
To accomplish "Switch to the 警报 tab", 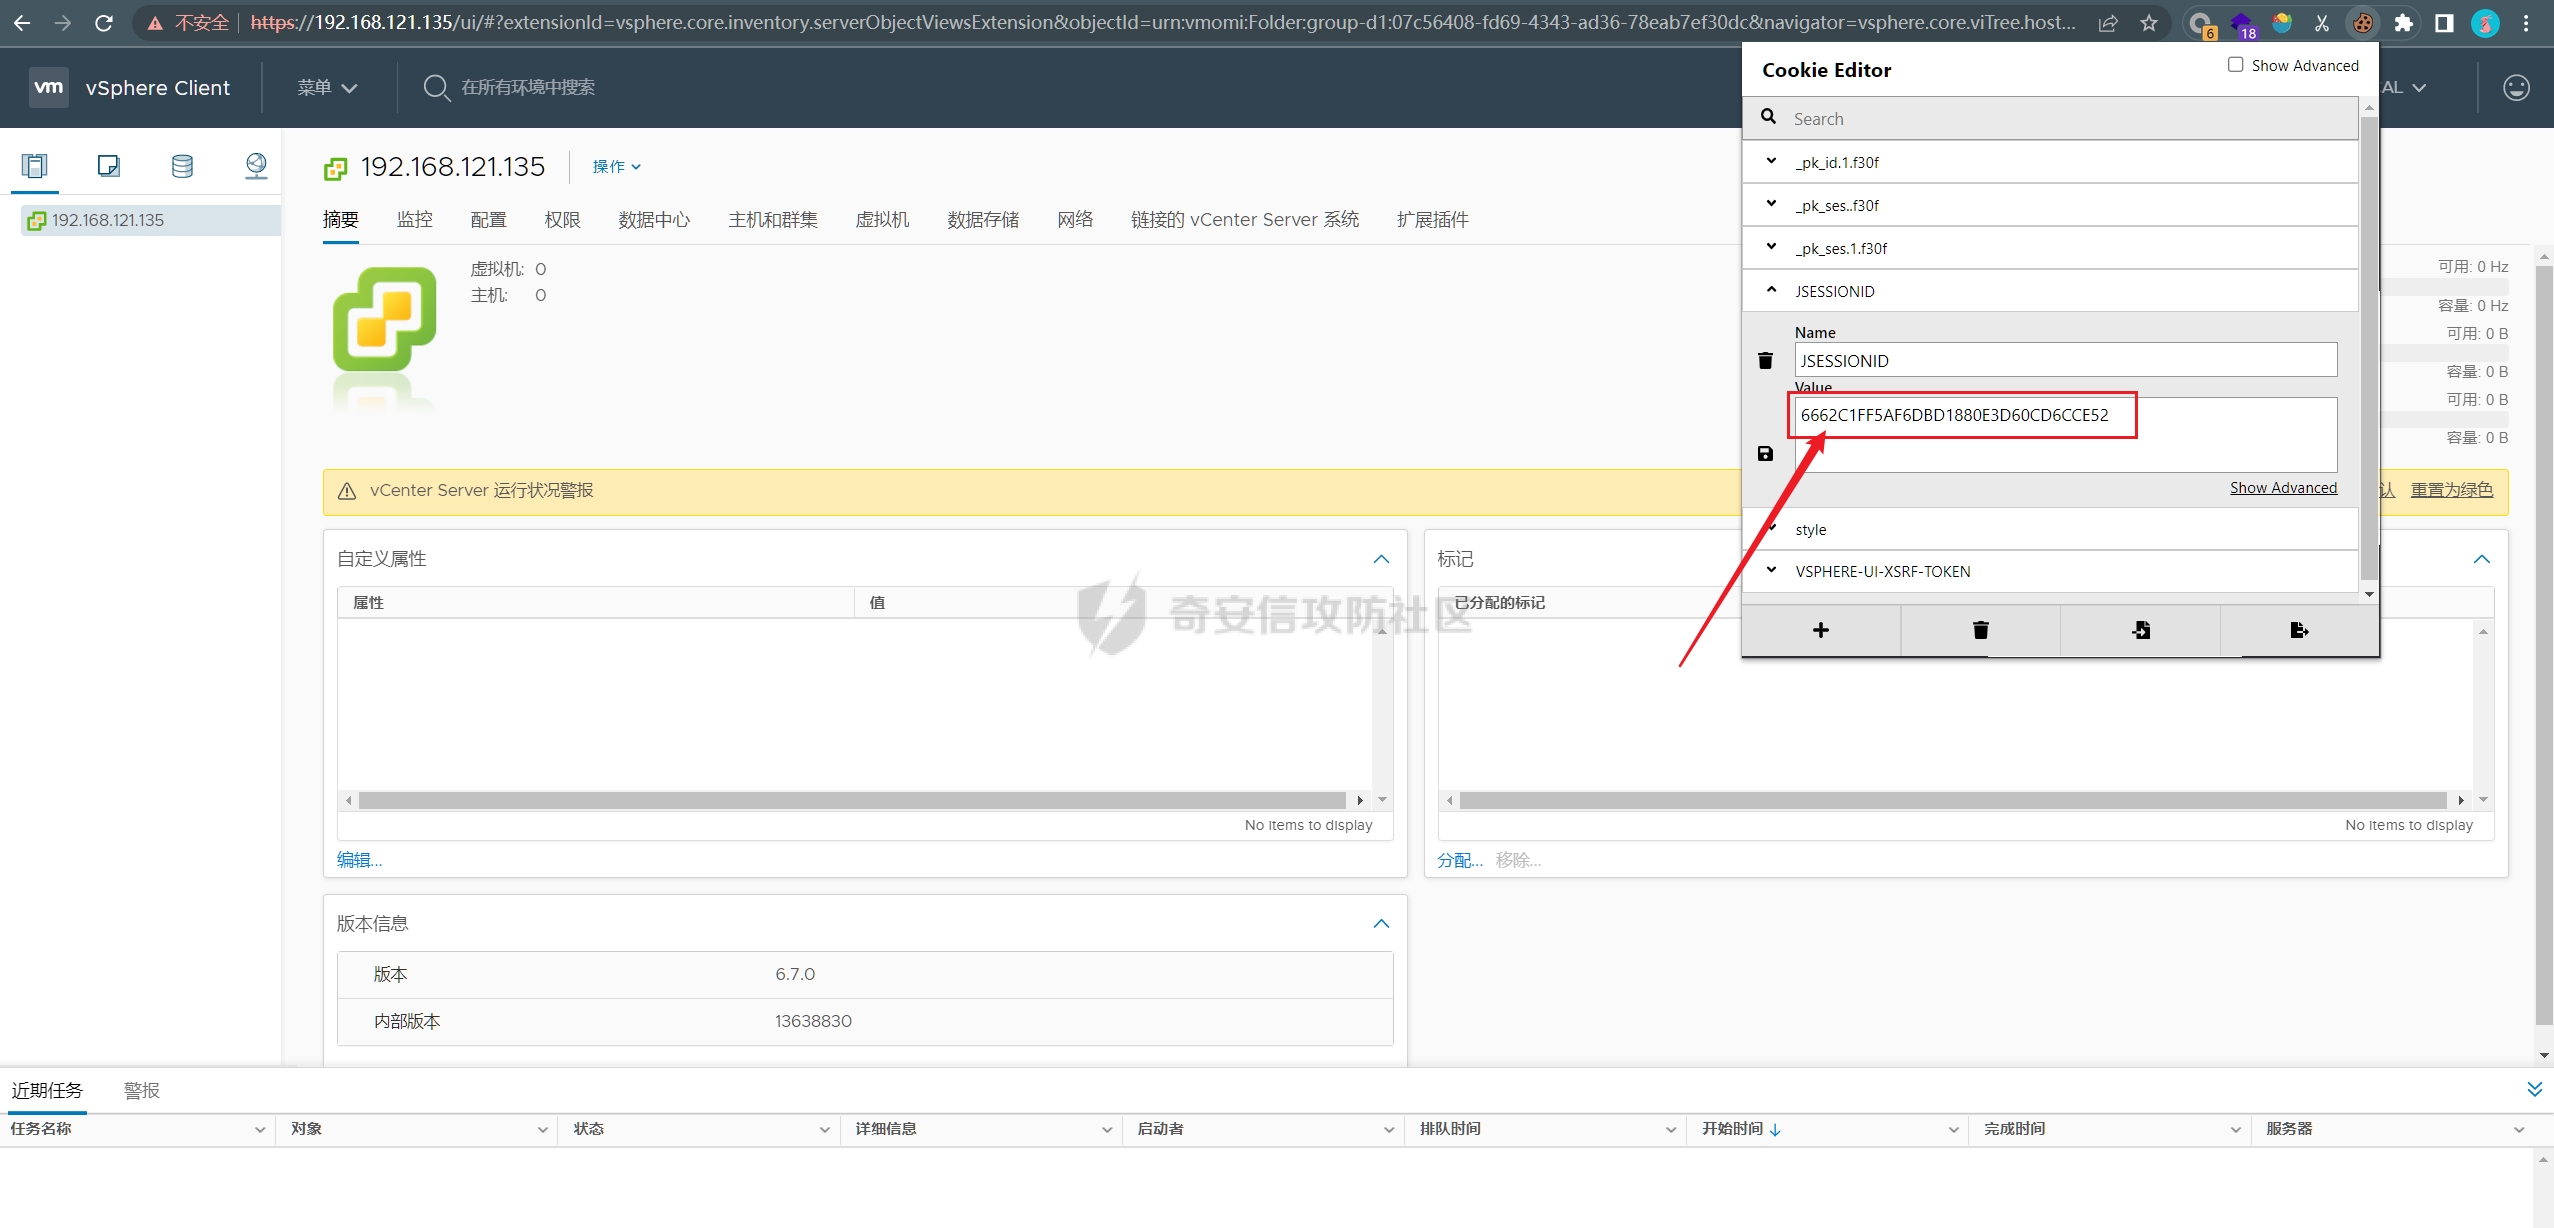I will tap(141, 1090).
